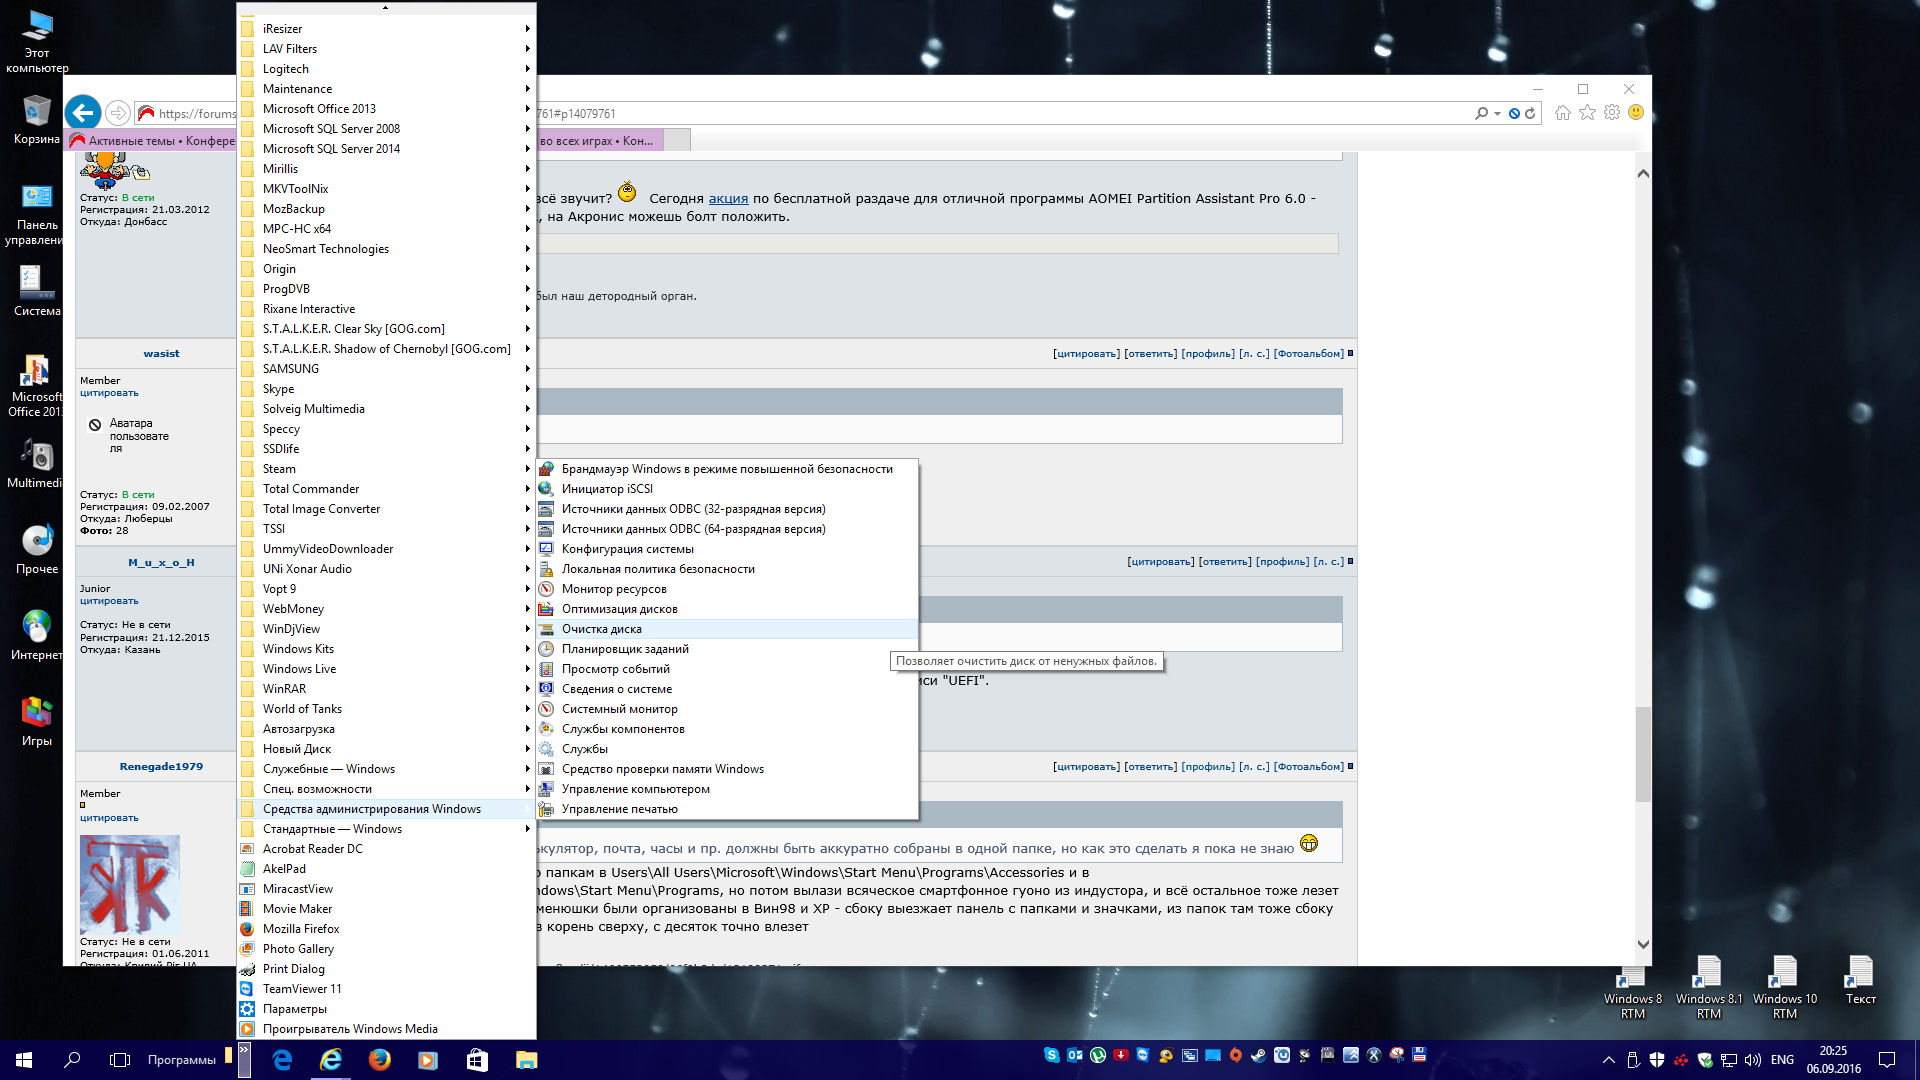Launch Mozilla Firefox from the programs list

click(x=300, y=929)
